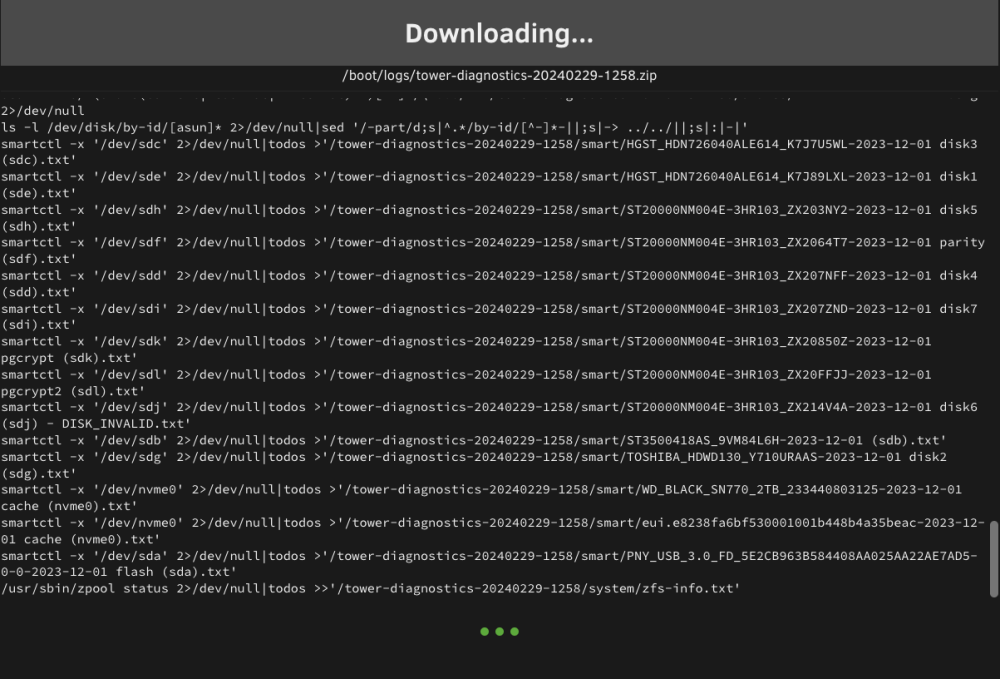This screenshot has height=679, width=1000.
Task: Click the smartctl line for '/dev/sdk'
Action: pos(466,341)
